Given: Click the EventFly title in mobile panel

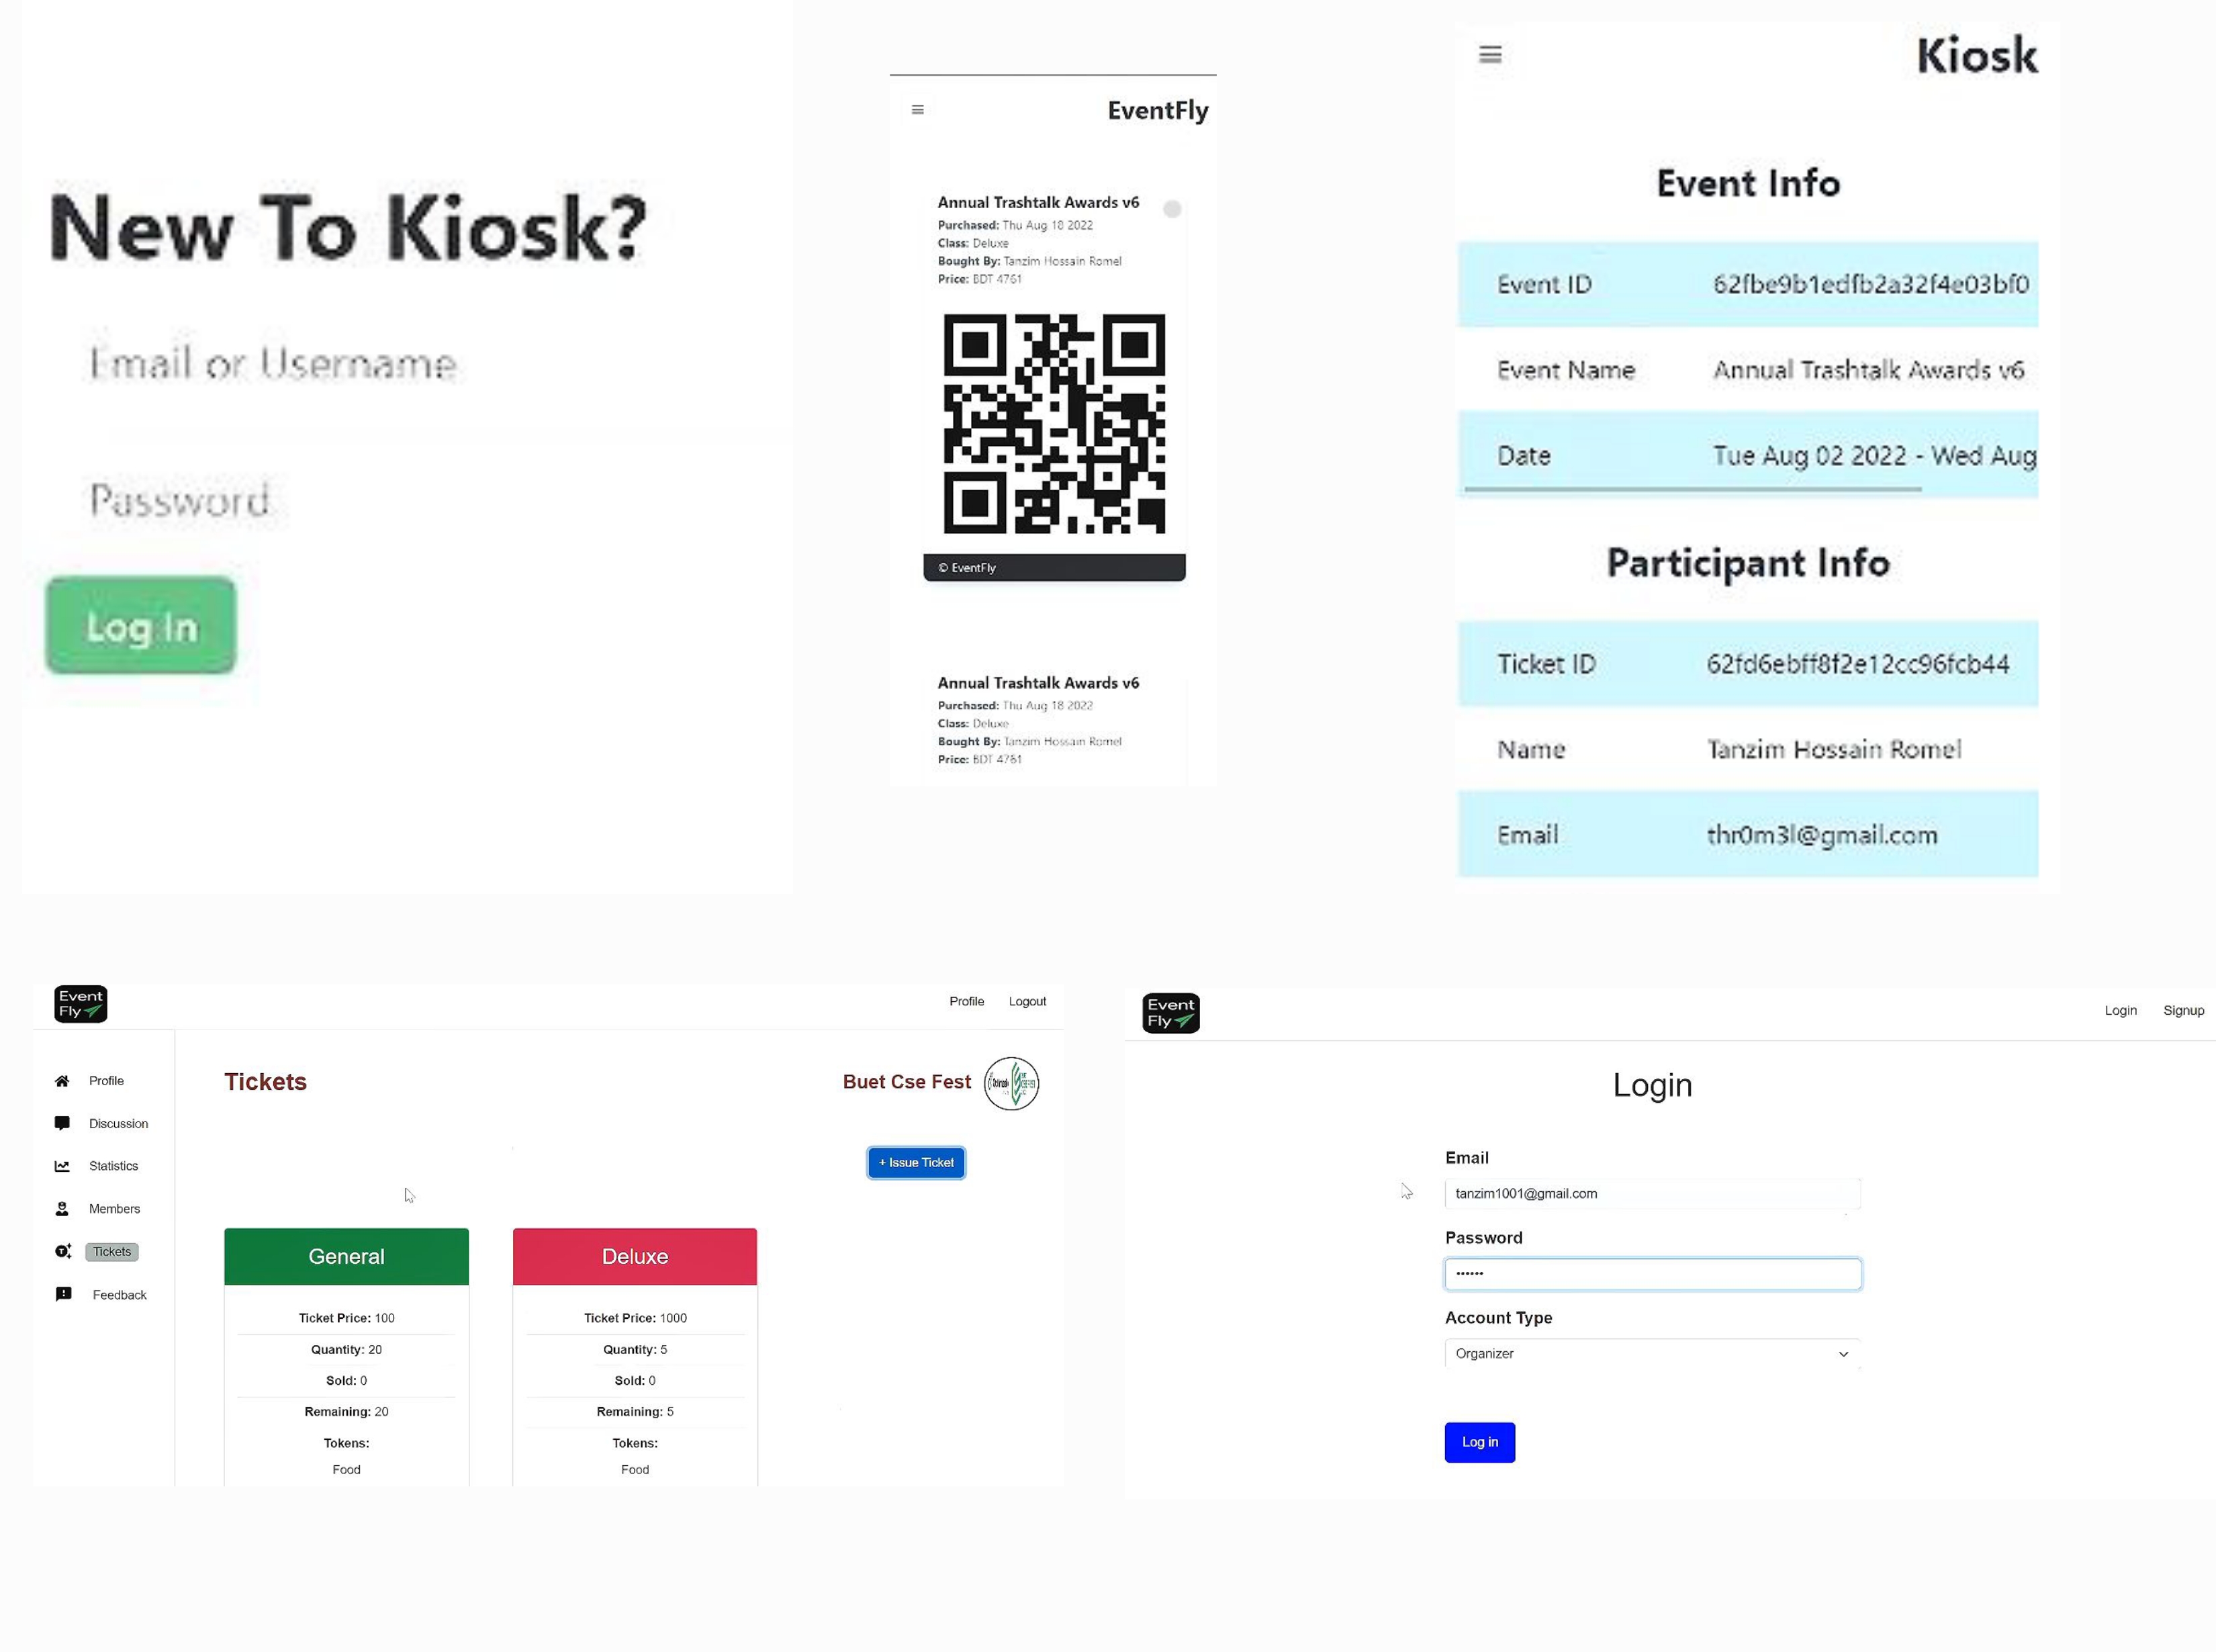Looking at the screenshot, I should [x=1157, y=110].
